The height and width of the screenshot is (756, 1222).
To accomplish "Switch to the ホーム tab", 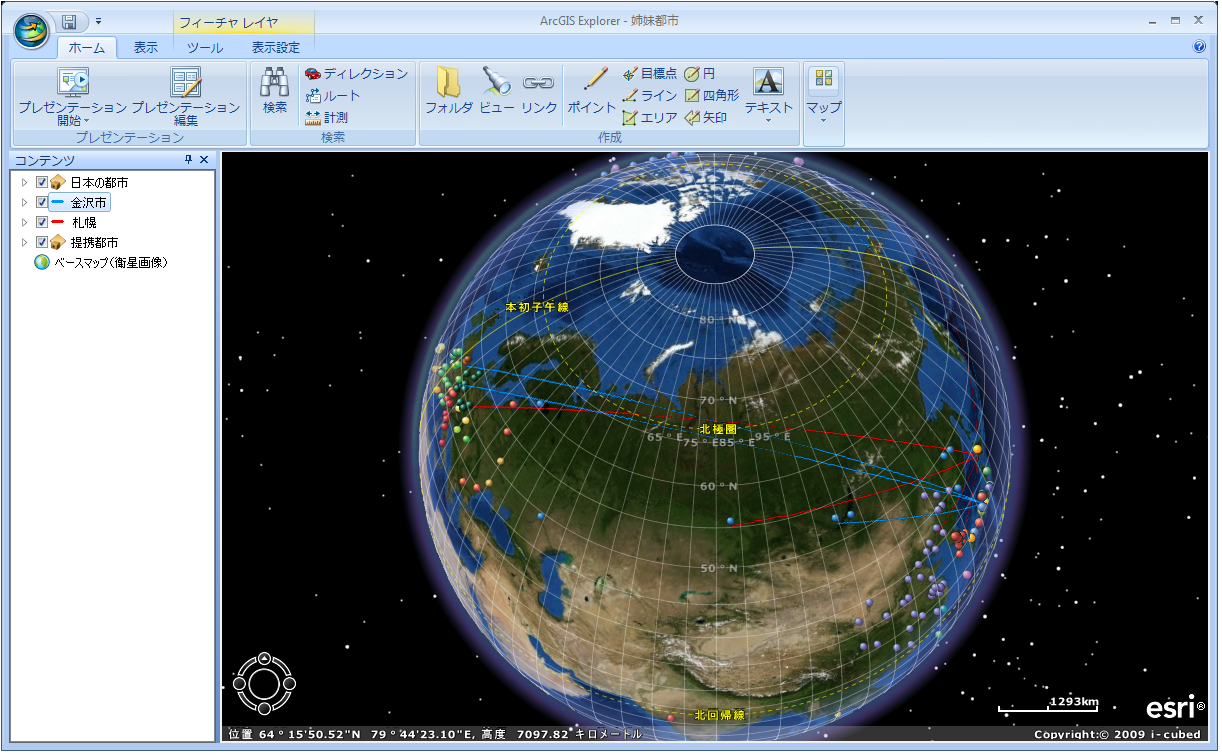I will (87, 47).
